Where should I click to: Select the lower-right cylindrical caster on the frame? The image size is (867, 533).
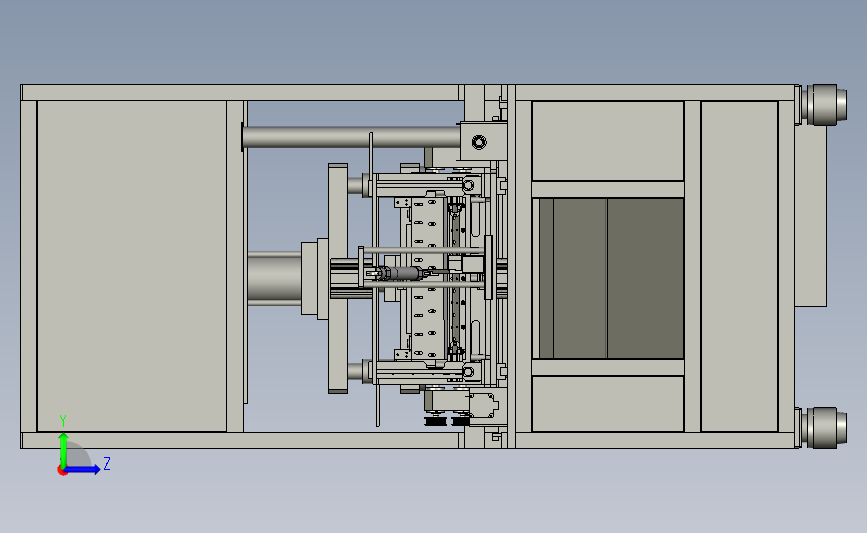(x=823, y=427)
